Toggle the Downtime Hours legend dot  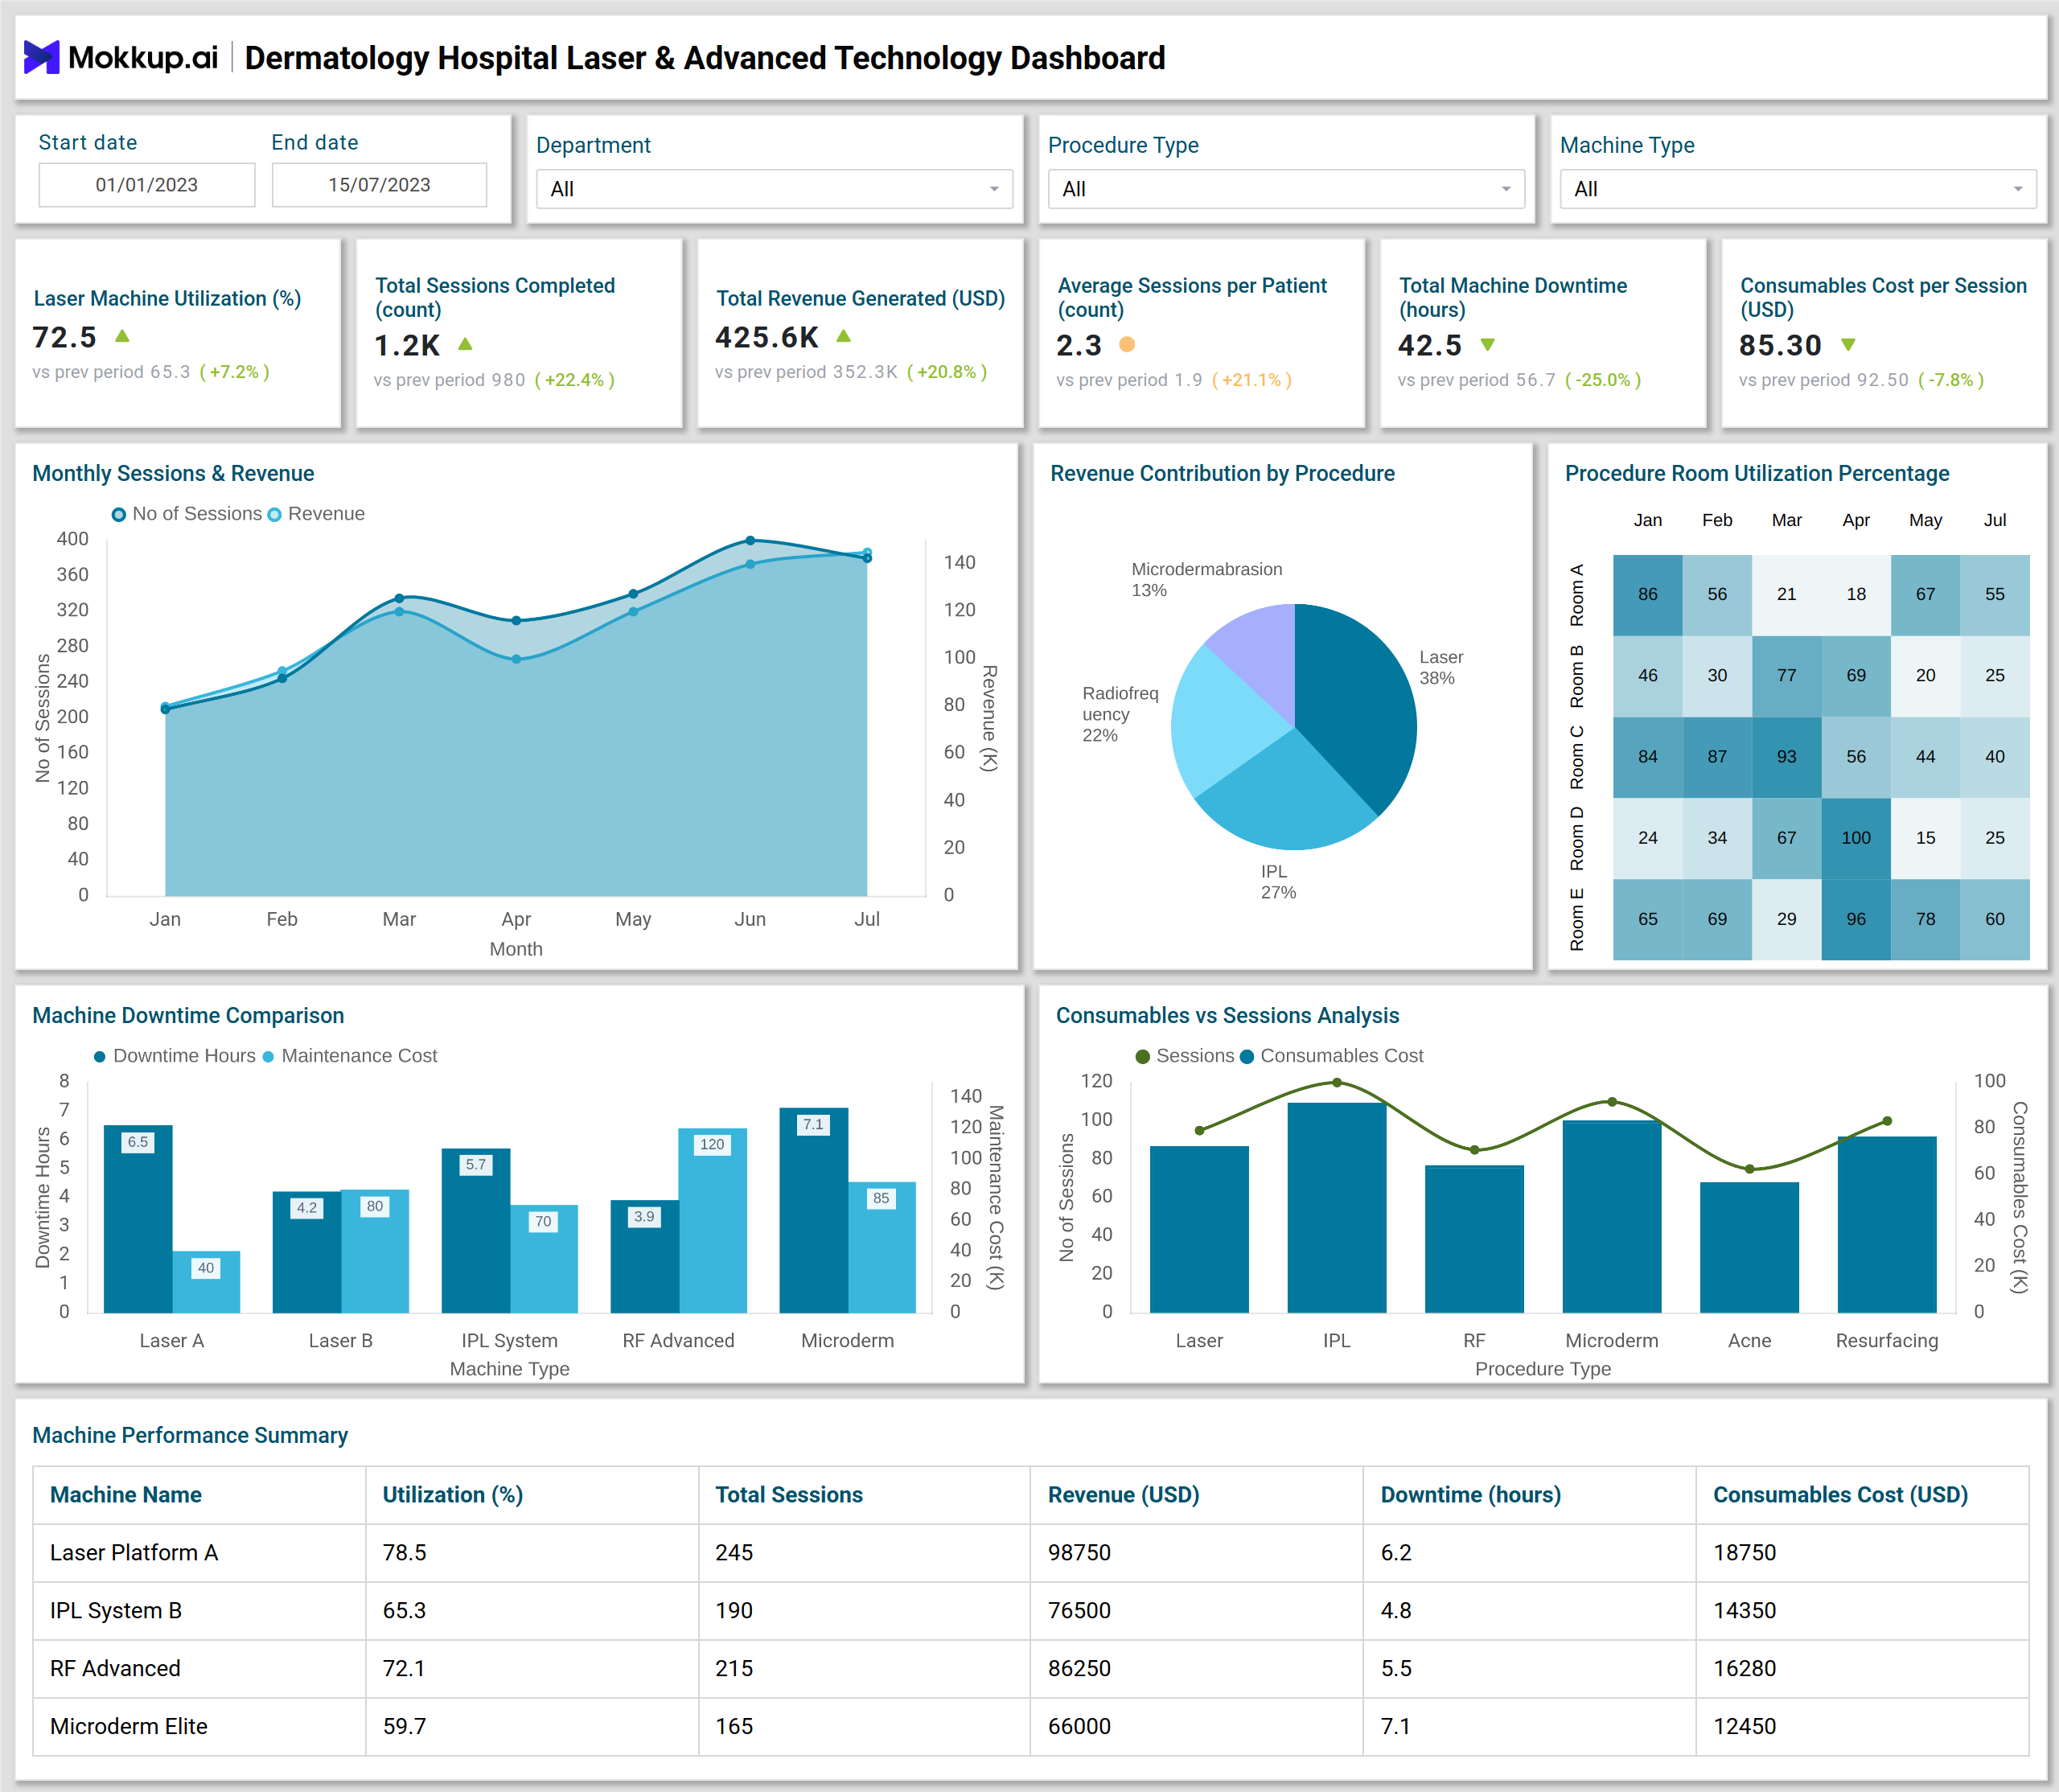coord(99,1057)
